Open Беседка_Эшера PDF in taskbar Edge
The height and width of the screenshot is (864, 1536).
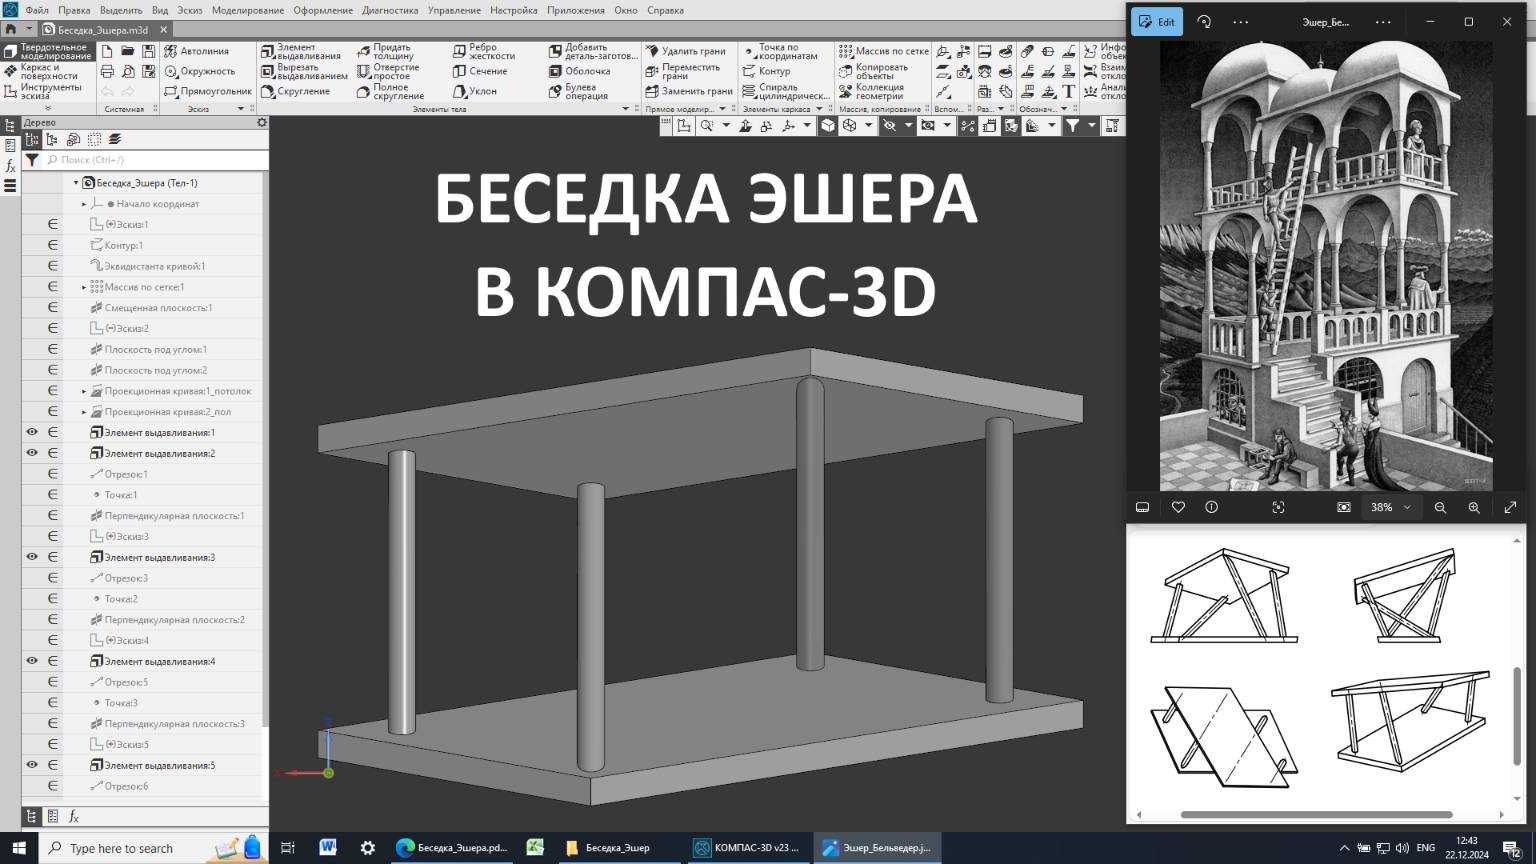pos(452,847)
